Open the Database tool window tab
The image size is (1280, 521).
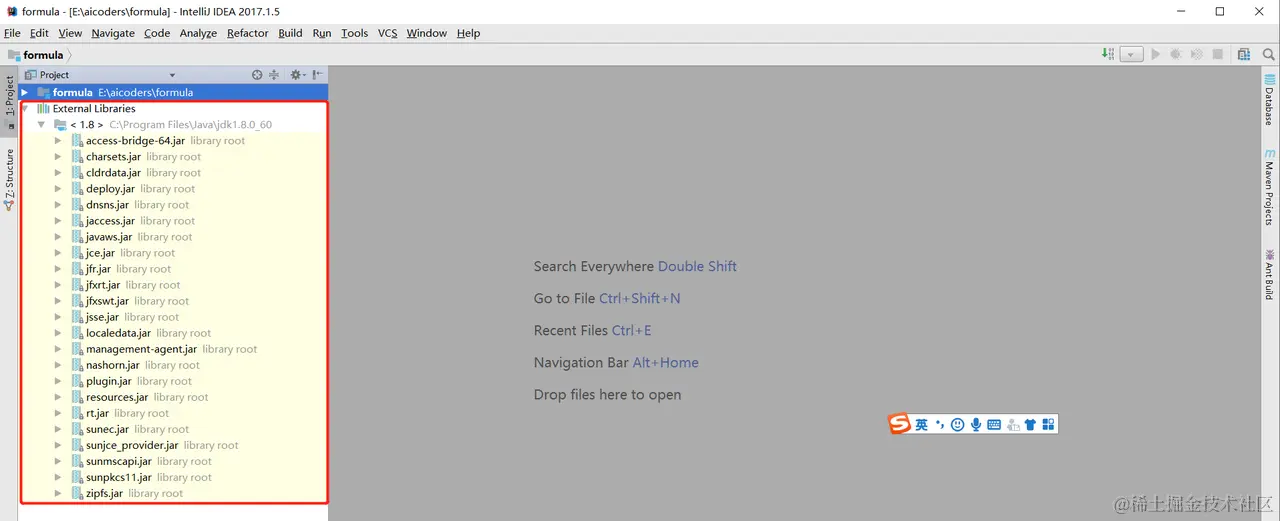coord(1269,100)
